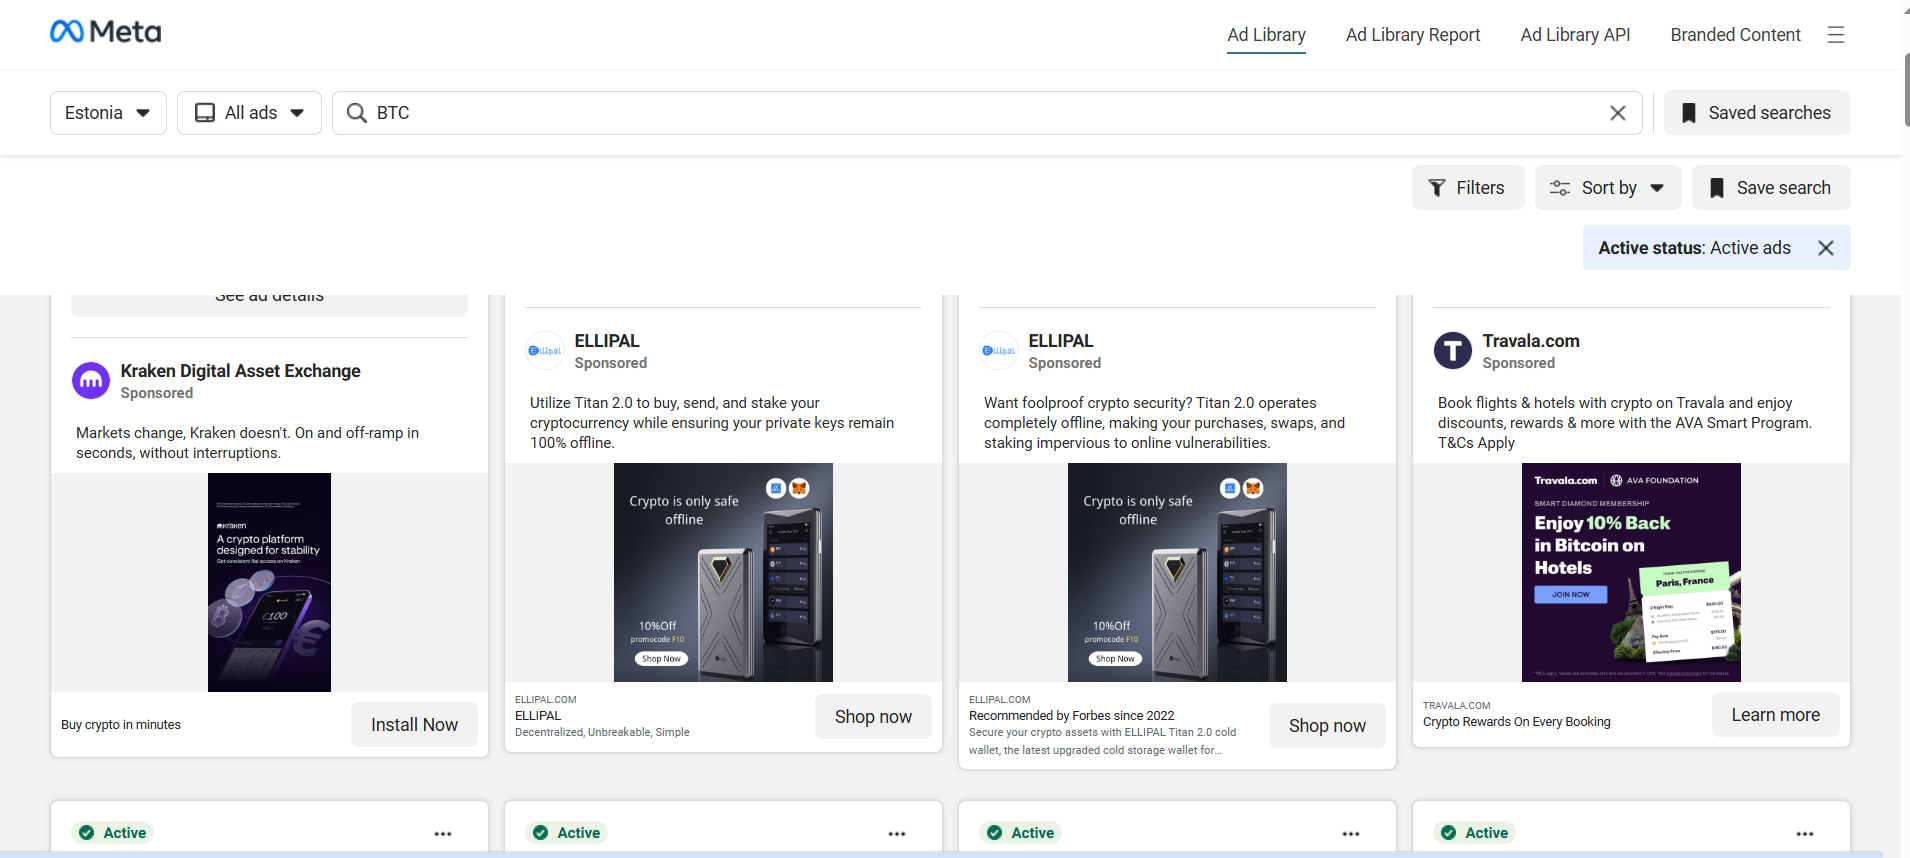The height and width of the screenshot is (858, 1910).
Task: Clear the BTC search text
Action: click(1617, 113)
